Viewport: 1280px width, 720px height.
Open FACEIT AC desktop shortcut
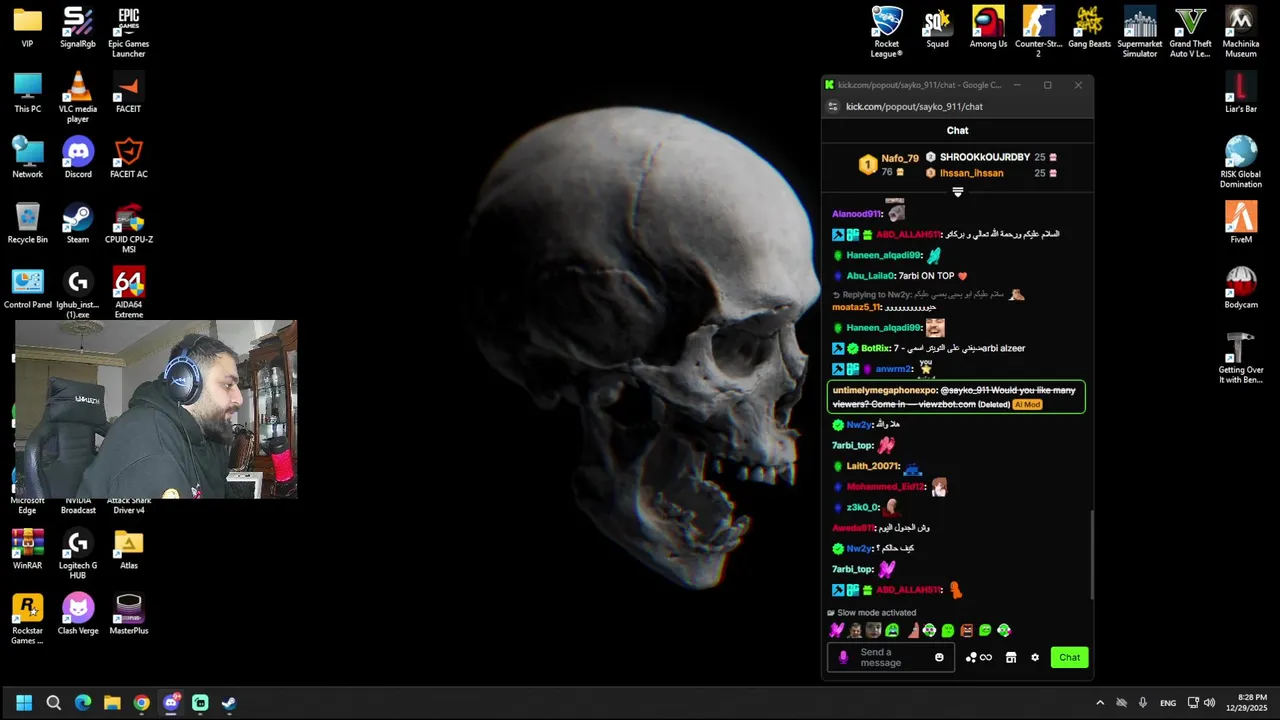(x=128, y=157)
